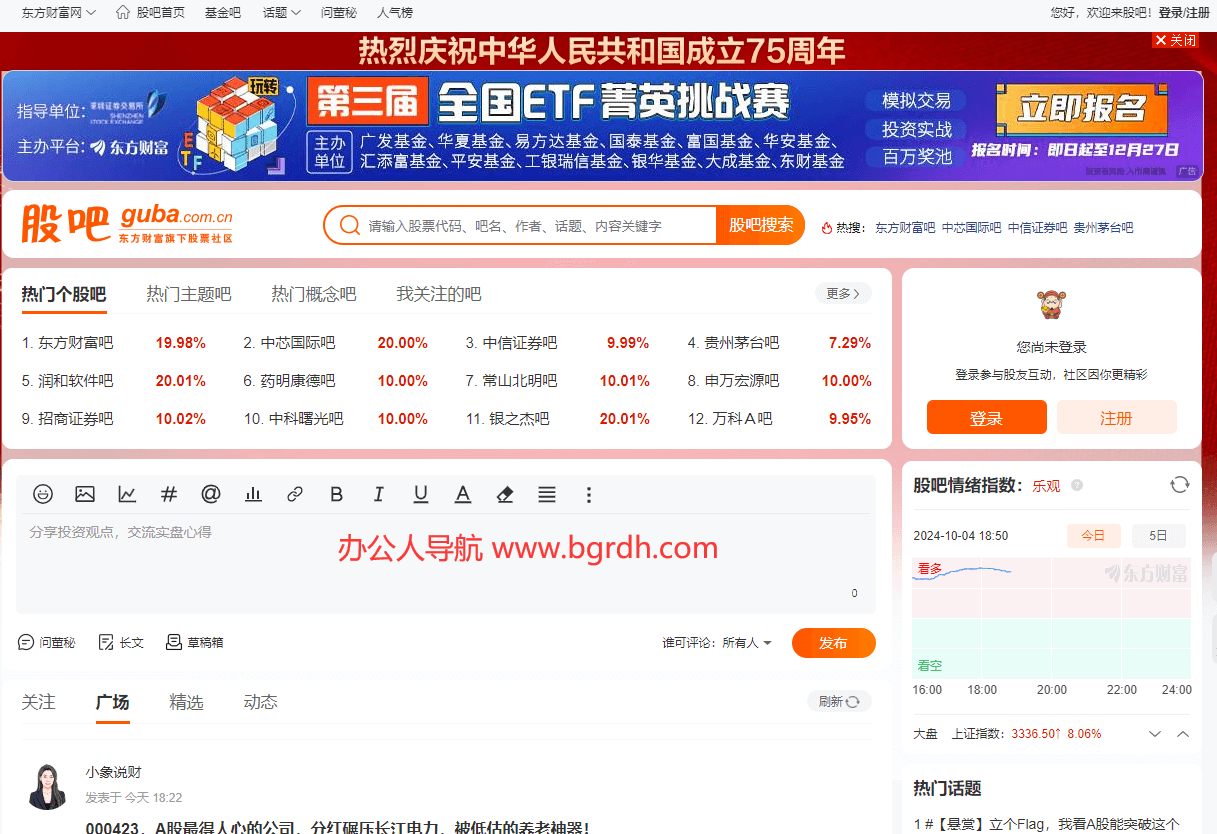Open 问董秘 below the editor
The width and height of the screenshot is (1217, 834).
(x=47, y=642)
